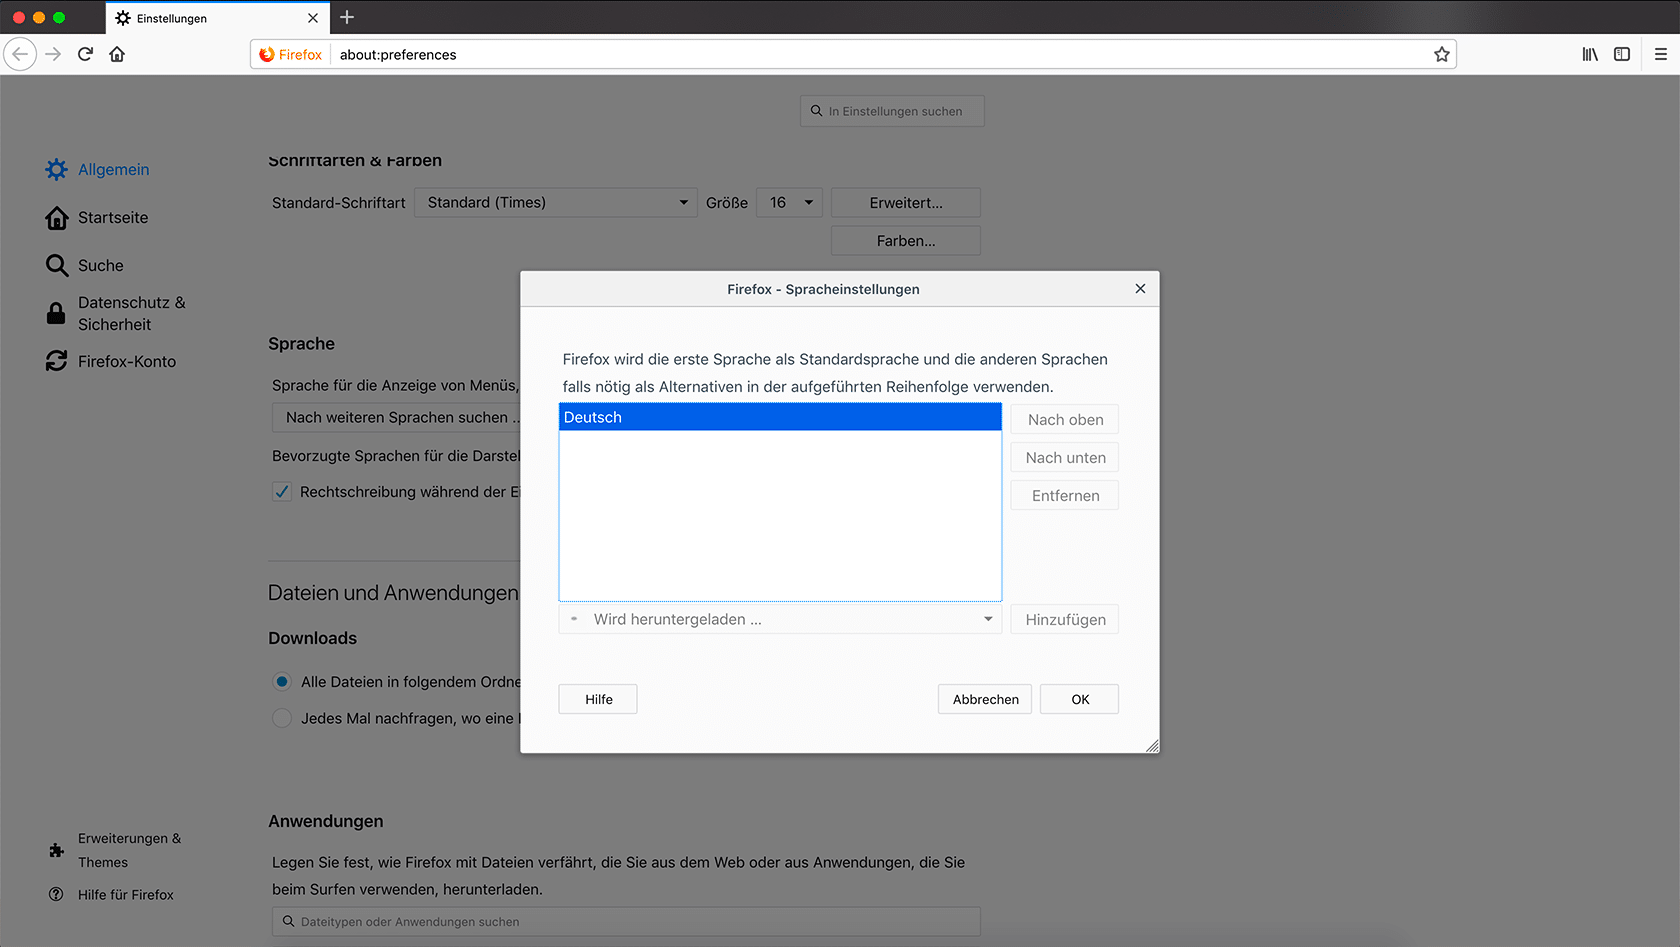Click the back navigation arrow

(20, 54)
